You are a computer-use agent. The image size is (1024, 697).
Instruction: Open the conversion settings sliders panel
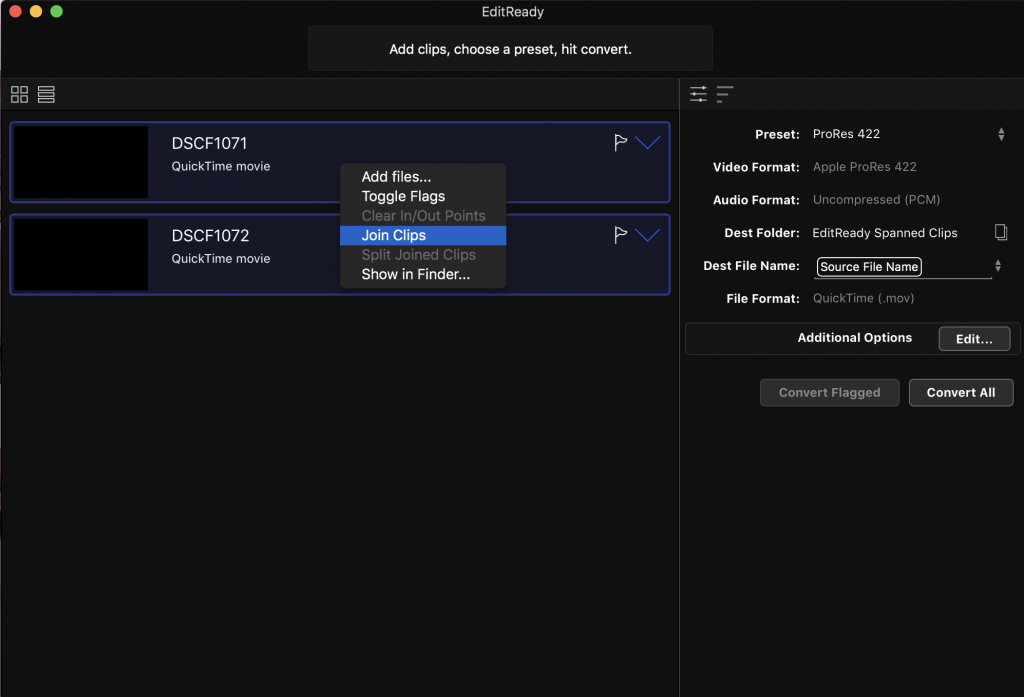tap(698, 94)
